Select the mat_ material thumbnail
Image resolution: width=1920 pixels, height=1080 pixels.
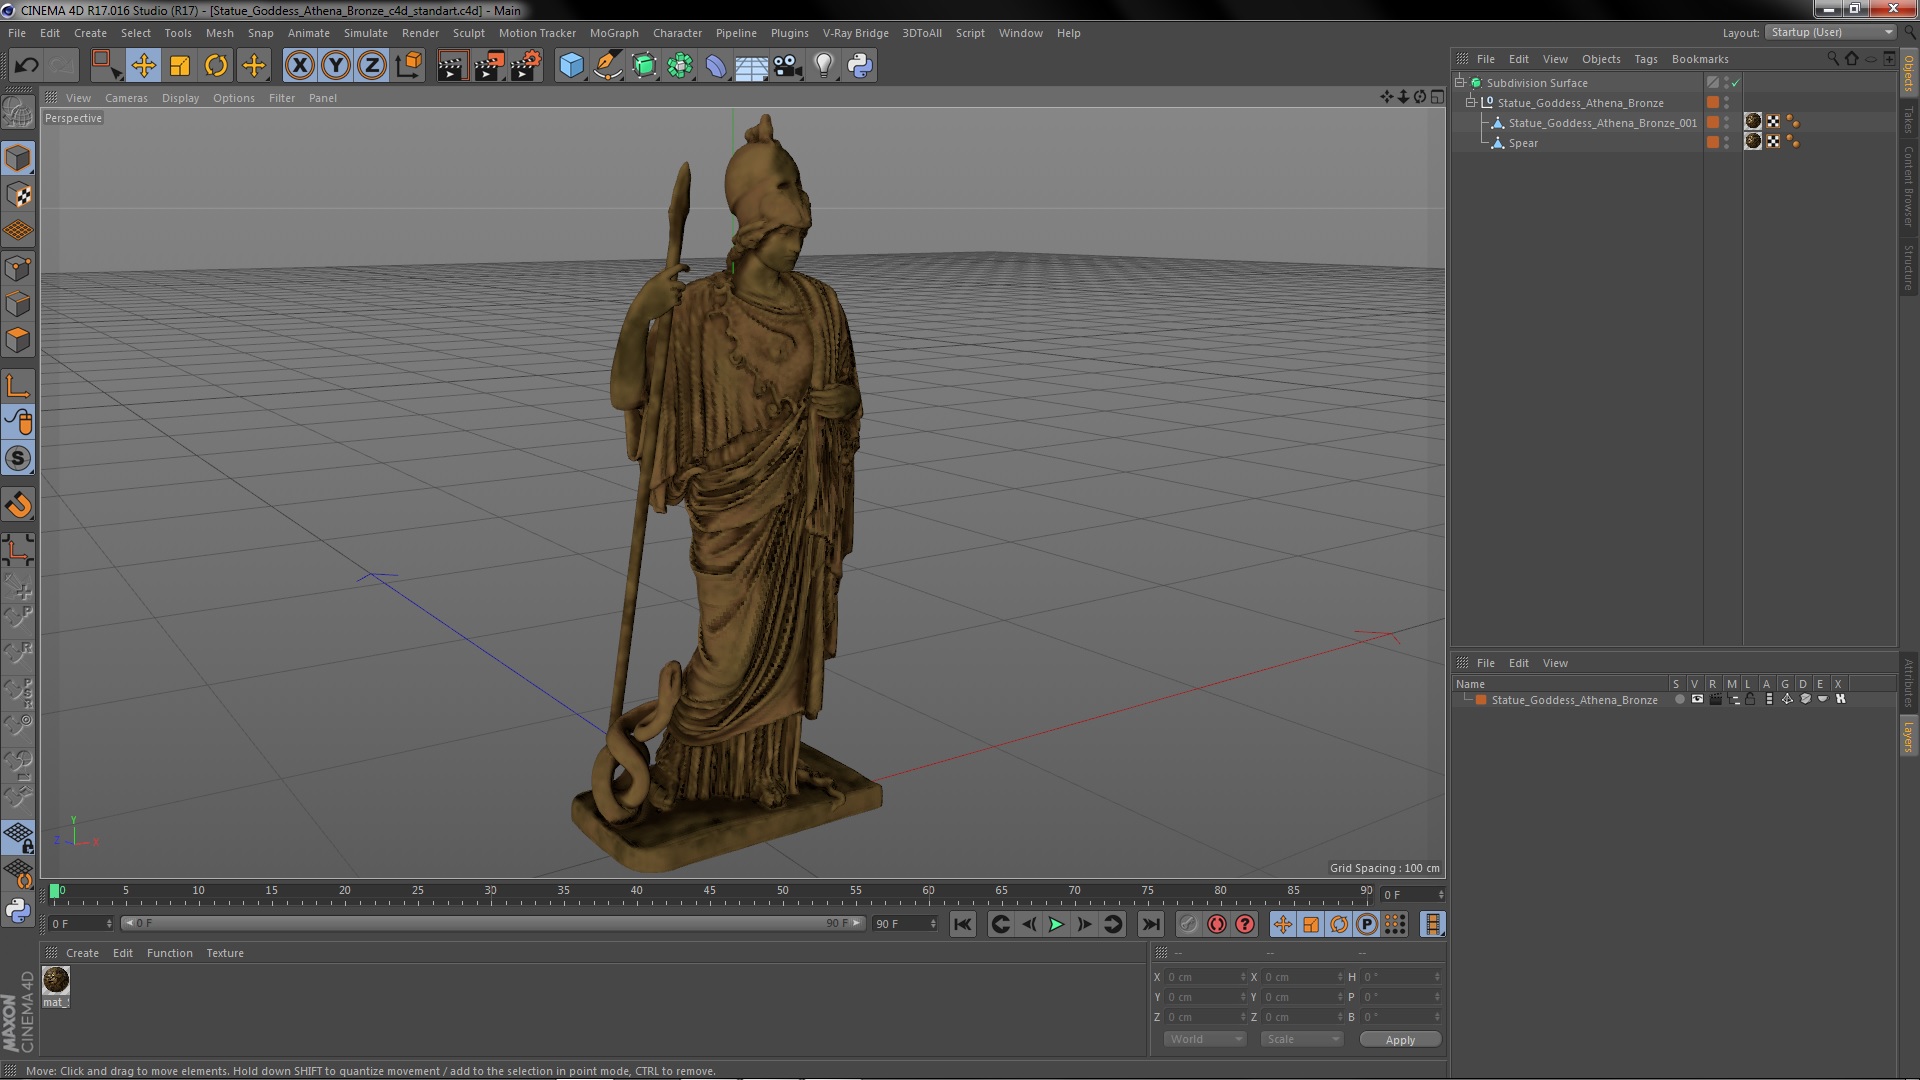[55, 978]
